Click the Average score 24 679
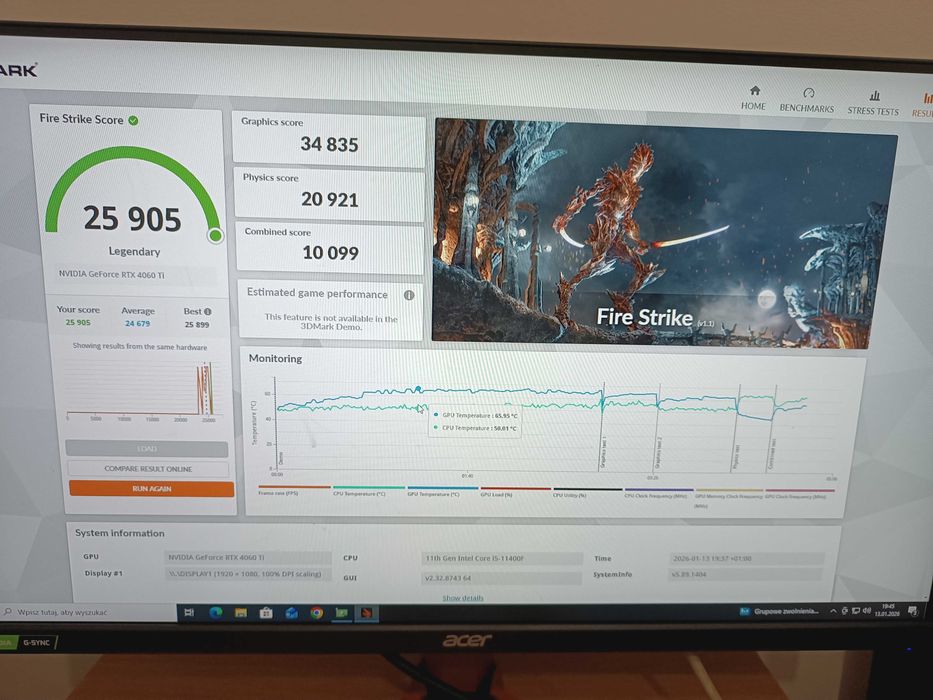The width and height of the screenshot is (933, 700). click(x=137, y=323)
